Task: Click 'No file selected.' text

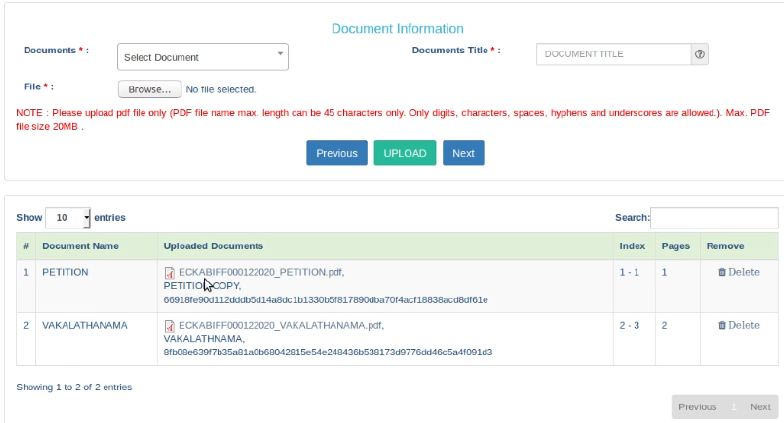Action: (x=220, y=89)
